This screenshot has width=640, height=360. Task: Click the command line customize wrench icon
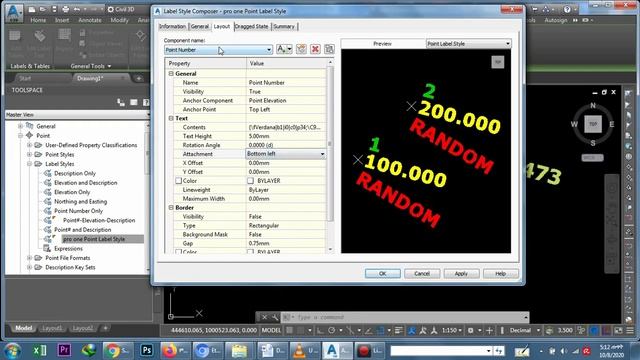pos(275,317)
